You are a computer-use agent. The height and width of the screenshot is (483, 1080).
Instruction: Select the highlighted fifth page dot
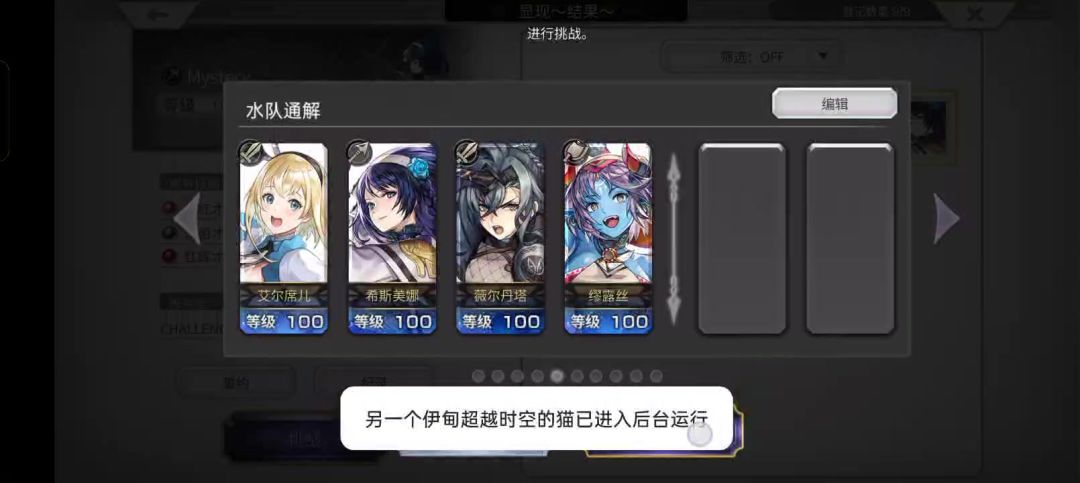pos(557,376)
